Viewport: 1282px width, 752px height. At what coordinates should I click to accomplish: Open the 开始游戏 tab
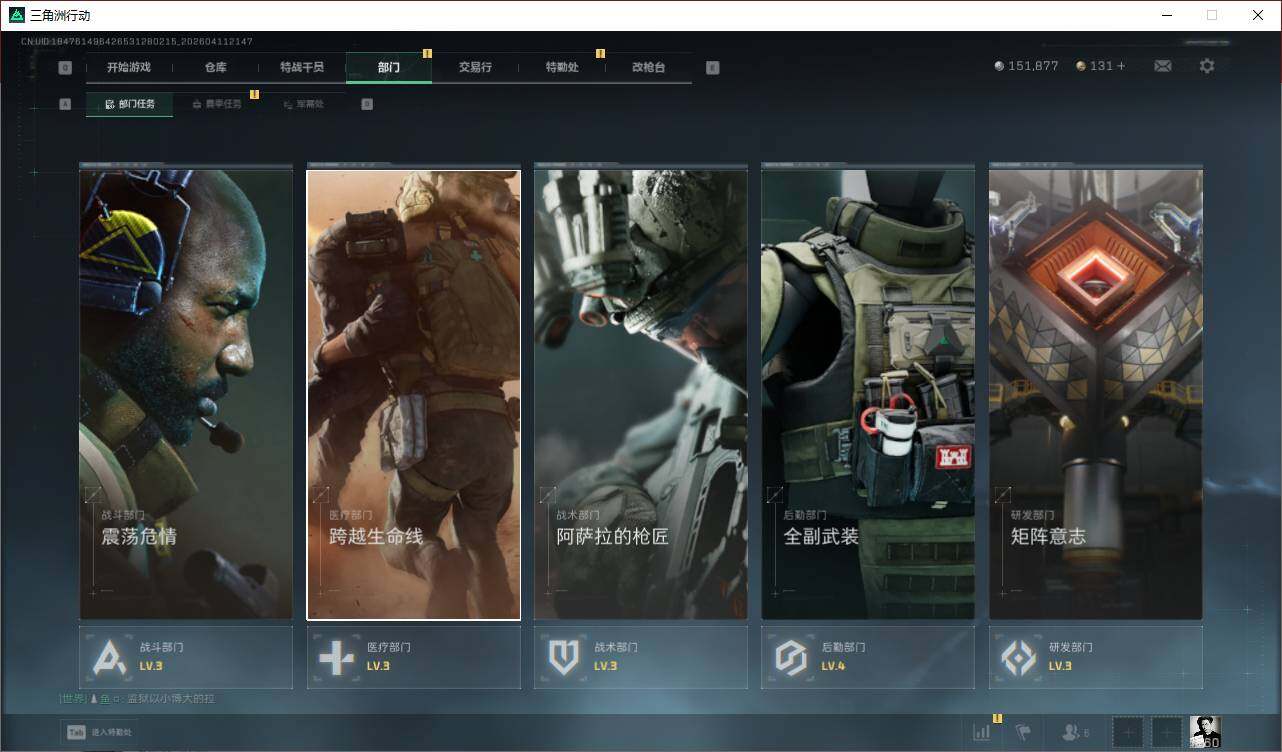pyautogui.click(x=129, y=67)
